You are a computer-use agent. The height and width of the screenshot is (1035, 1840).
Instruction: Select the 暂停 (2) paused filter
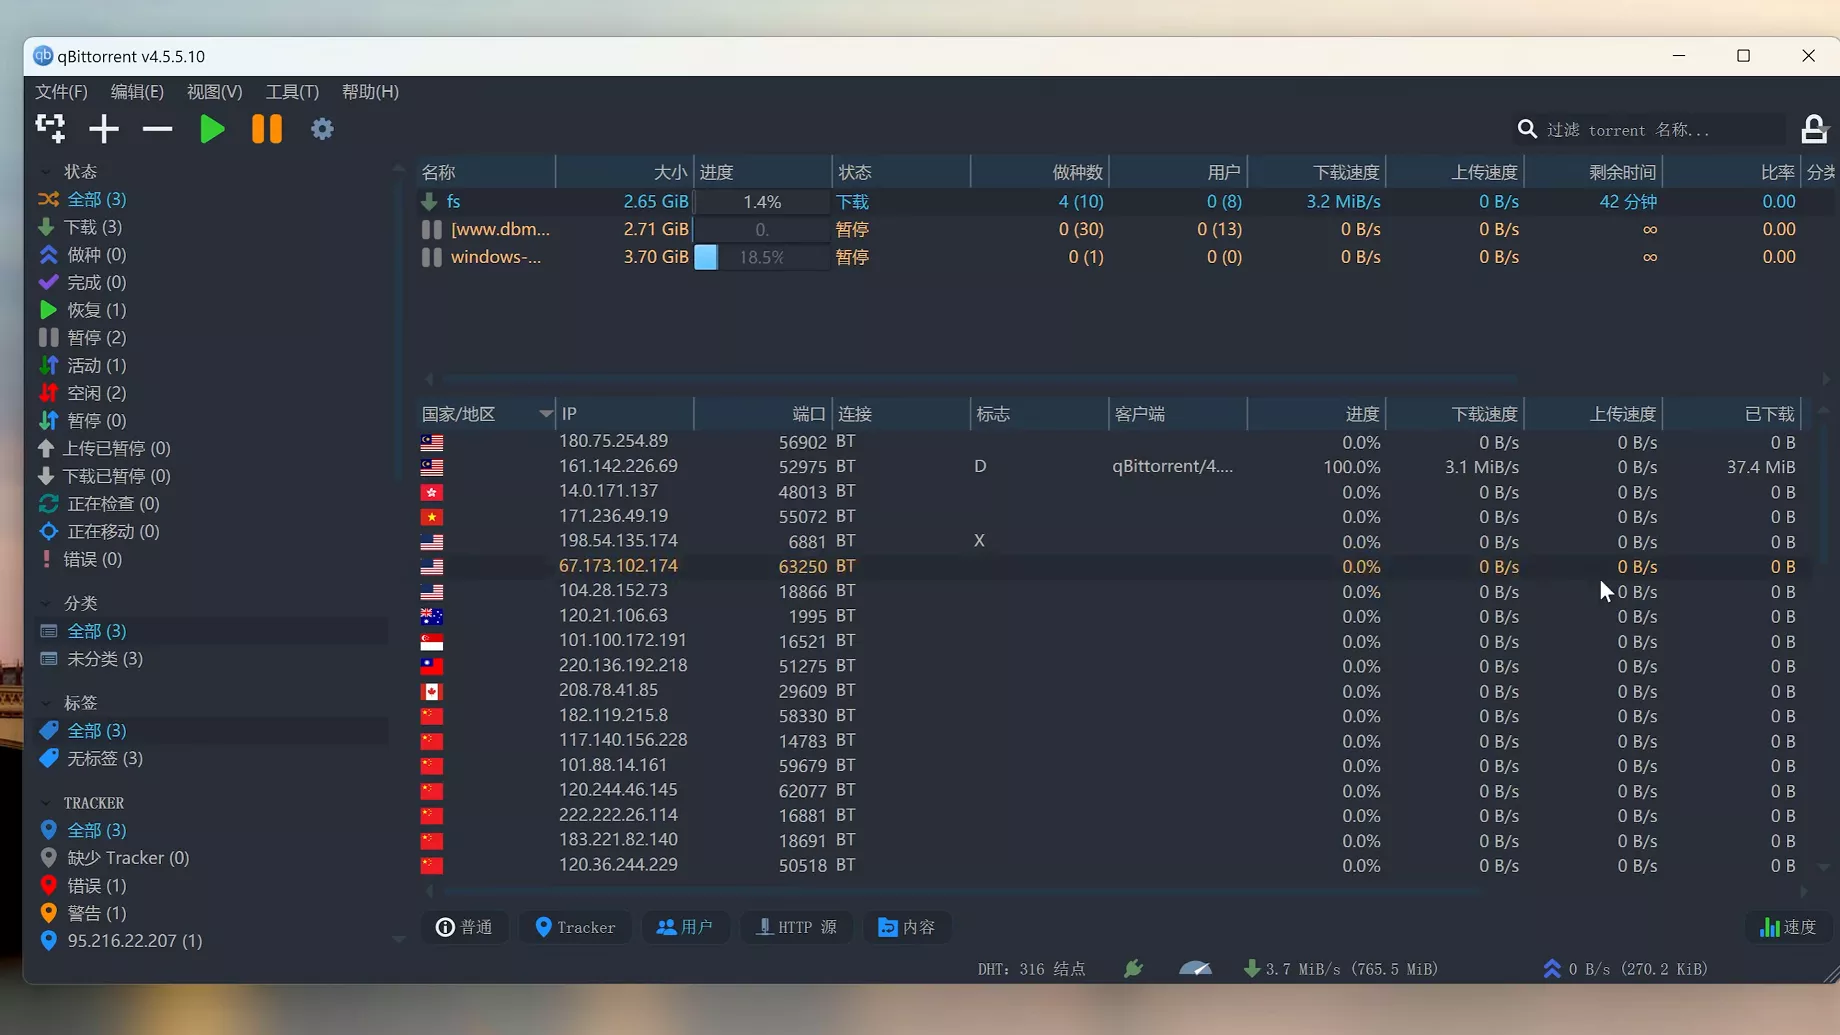(x=96, y=338)
